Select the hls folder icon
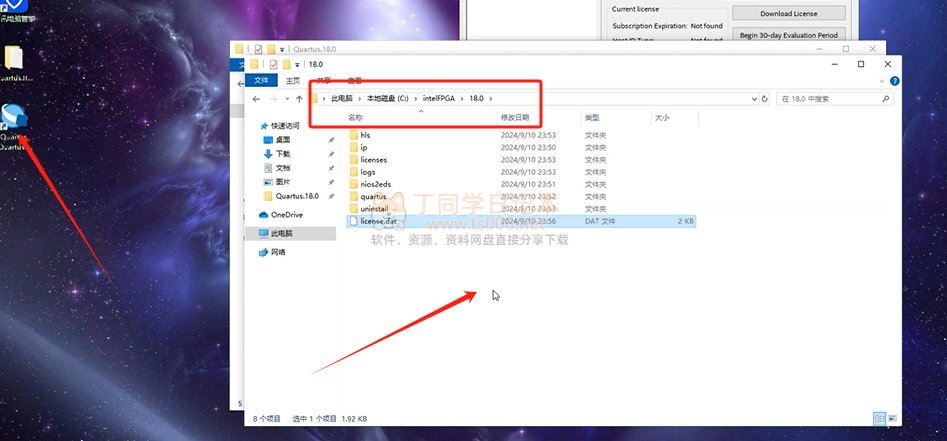 pos(354,135)
